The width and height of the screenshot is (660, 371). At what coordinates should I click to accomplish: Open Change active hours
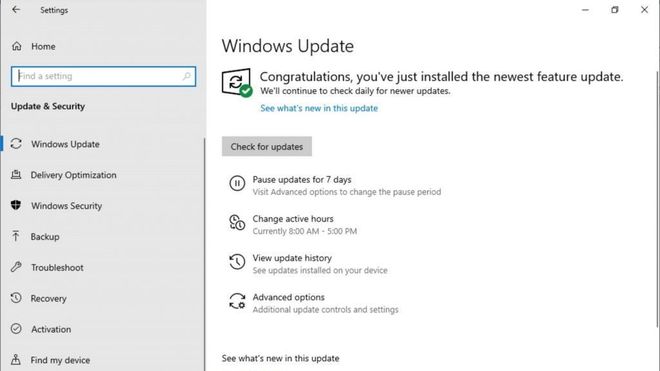tap(293, 219)
